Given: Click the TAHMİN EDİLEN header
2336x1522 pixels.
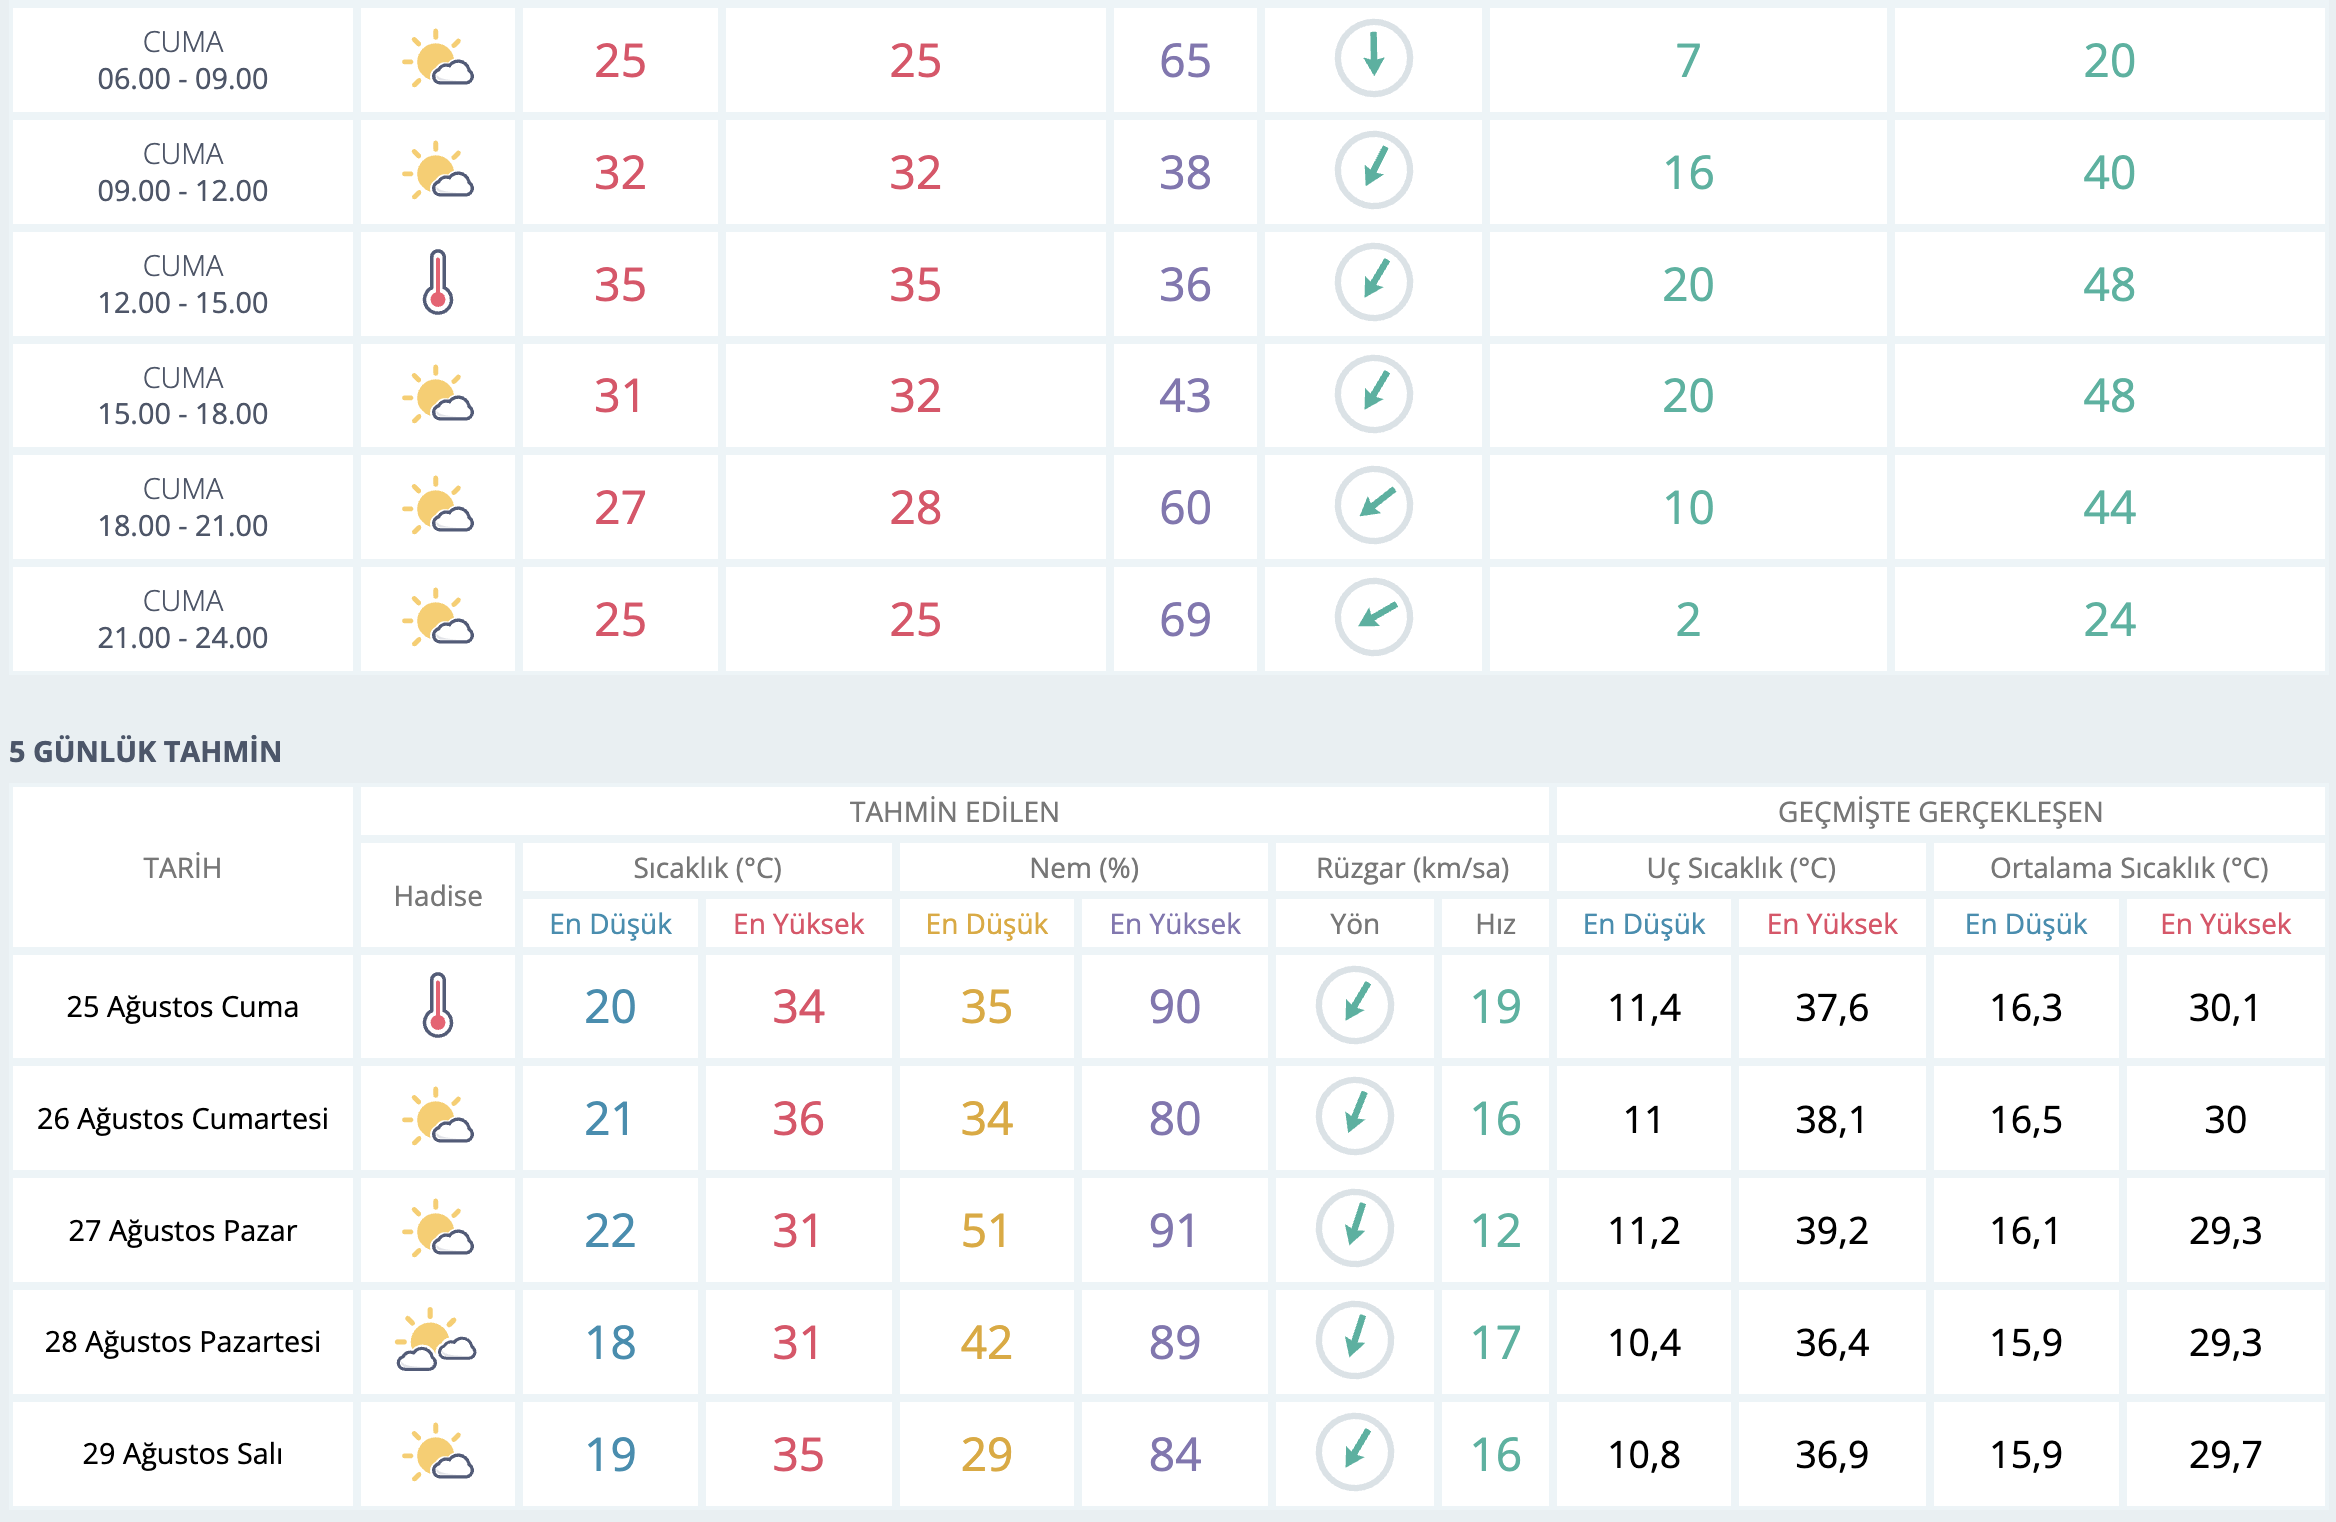Looking at the screenshot, I should tap(954, 811).
